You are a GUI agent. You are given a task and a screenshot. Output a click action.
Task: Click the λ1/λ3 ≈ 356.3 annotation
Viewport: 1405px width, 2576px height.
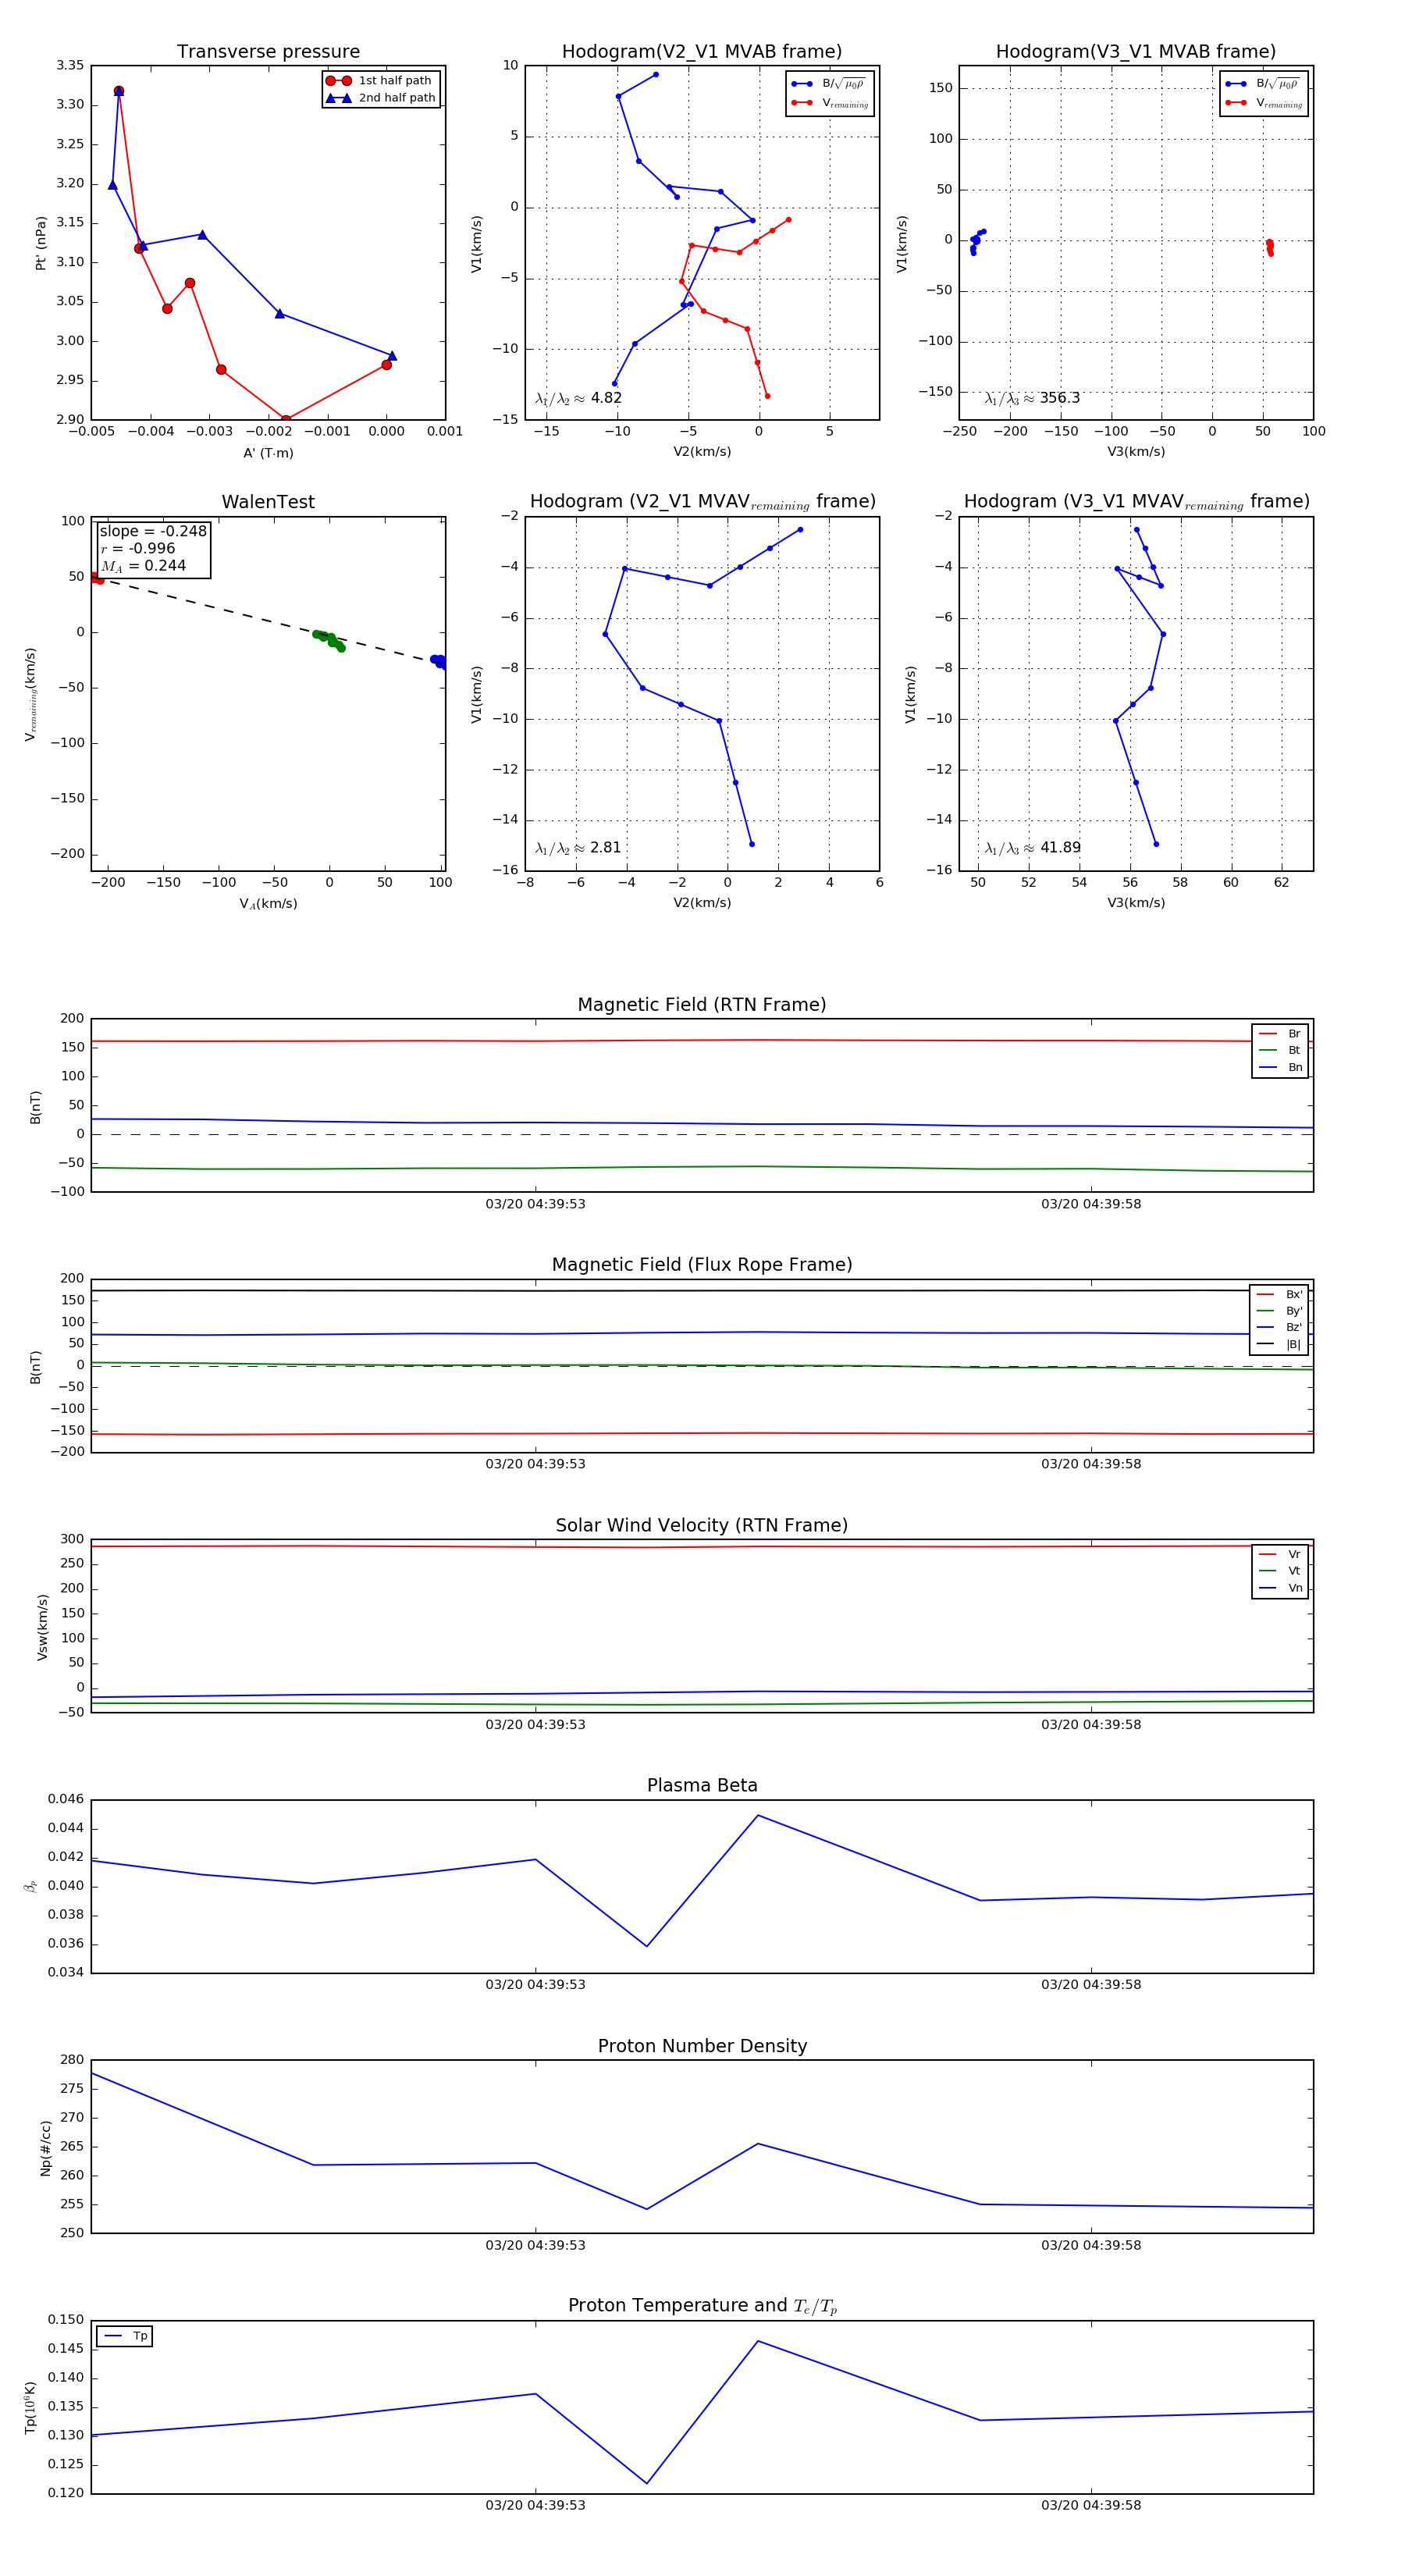pyautogui.click(x=1032, y=398)
